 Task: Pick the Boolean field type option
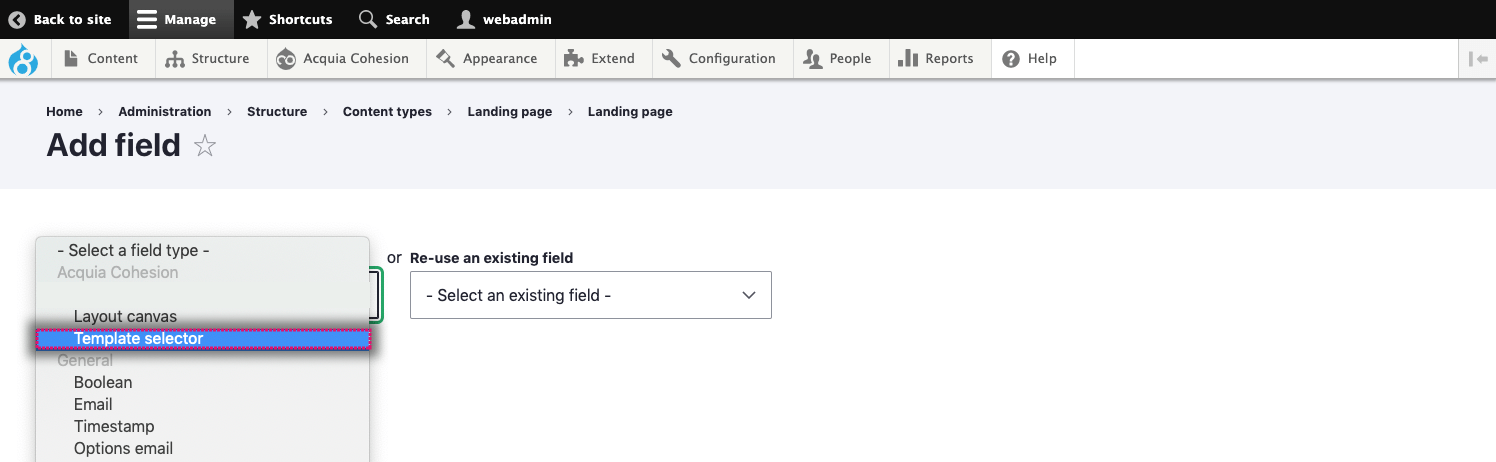click(x=203, y=382)
